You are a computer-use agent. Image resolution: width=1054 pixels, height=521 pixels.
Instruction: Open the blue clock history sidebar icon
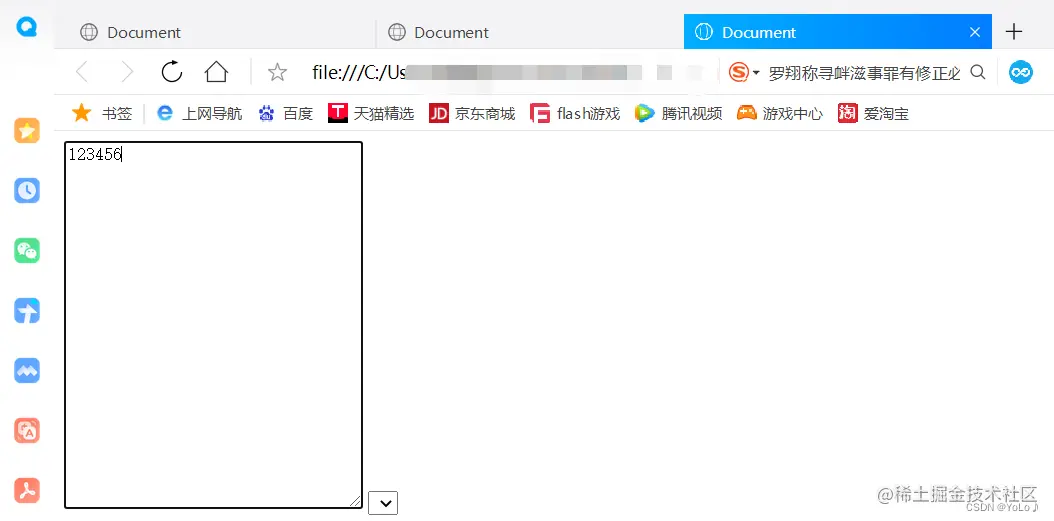tap(27, 190)
